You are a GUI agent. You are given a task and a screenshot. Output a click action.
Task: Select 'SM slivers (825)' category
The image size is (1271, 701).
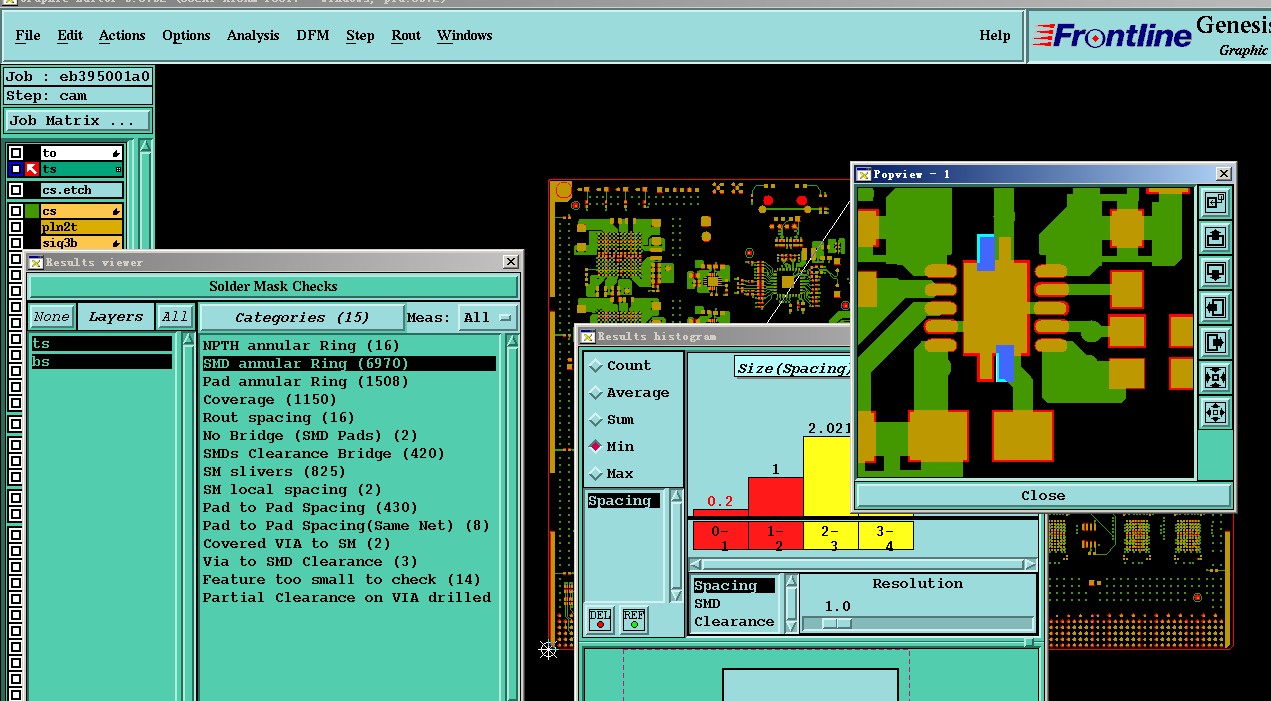click(349, 472)
